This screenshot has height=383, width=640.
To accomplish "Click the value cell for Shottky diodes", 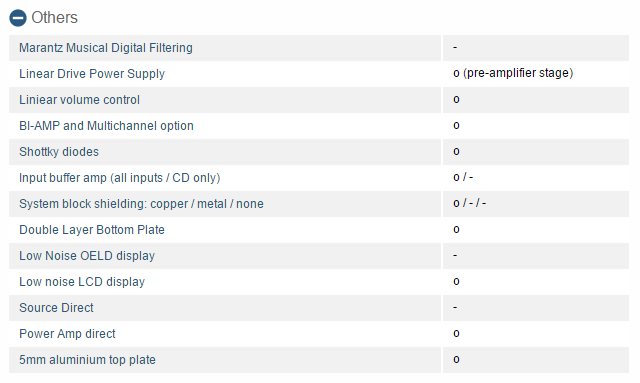I will tap(536, 152).
